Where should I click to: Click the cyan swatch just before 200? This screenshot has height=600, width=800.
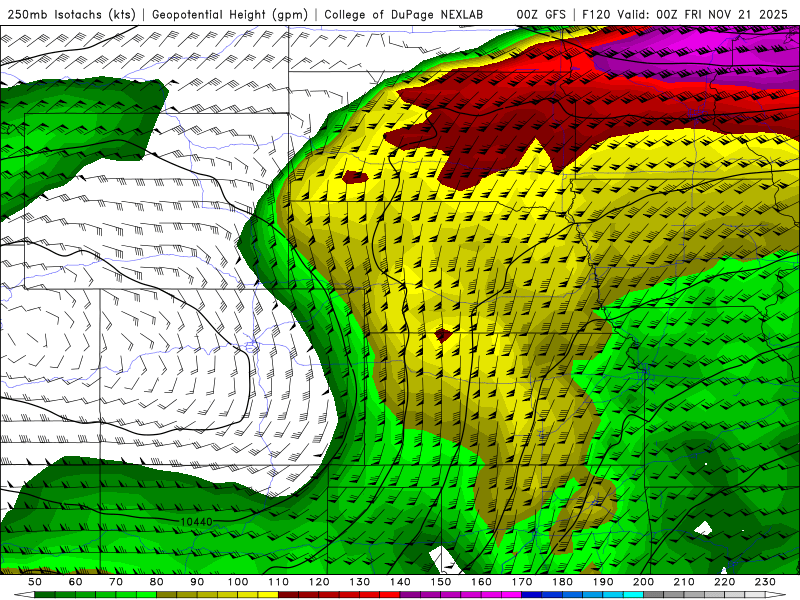pos(633,595)
